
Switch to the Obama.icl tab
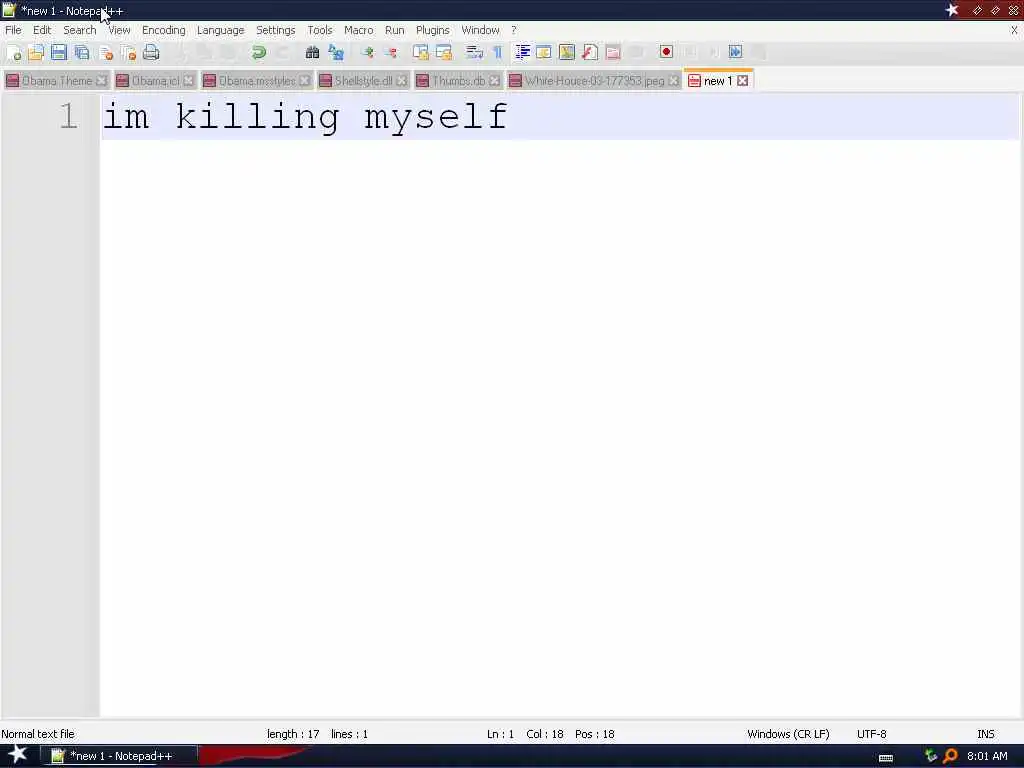155,81
